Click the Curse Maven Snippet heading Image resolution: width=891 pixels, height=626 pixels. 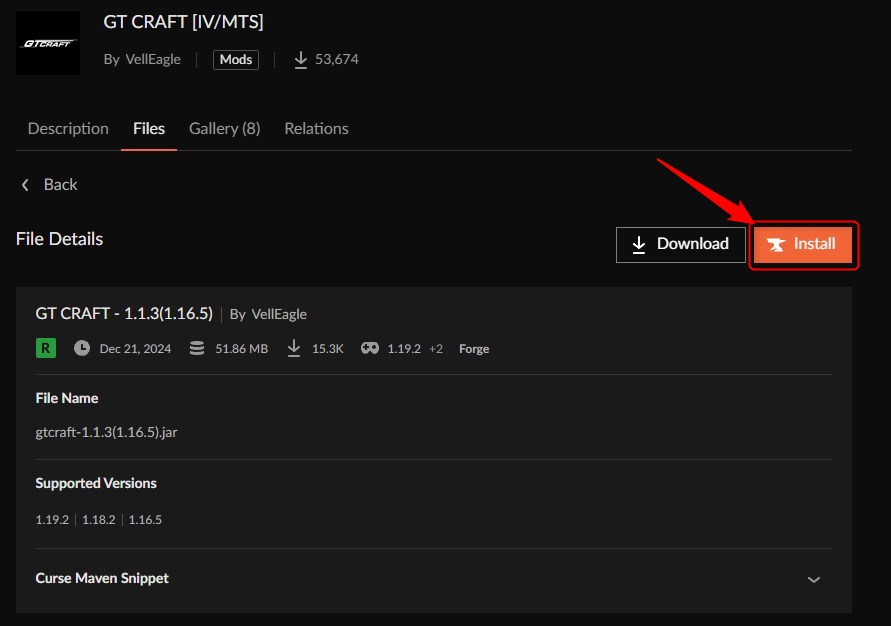(x=102, y=578)
